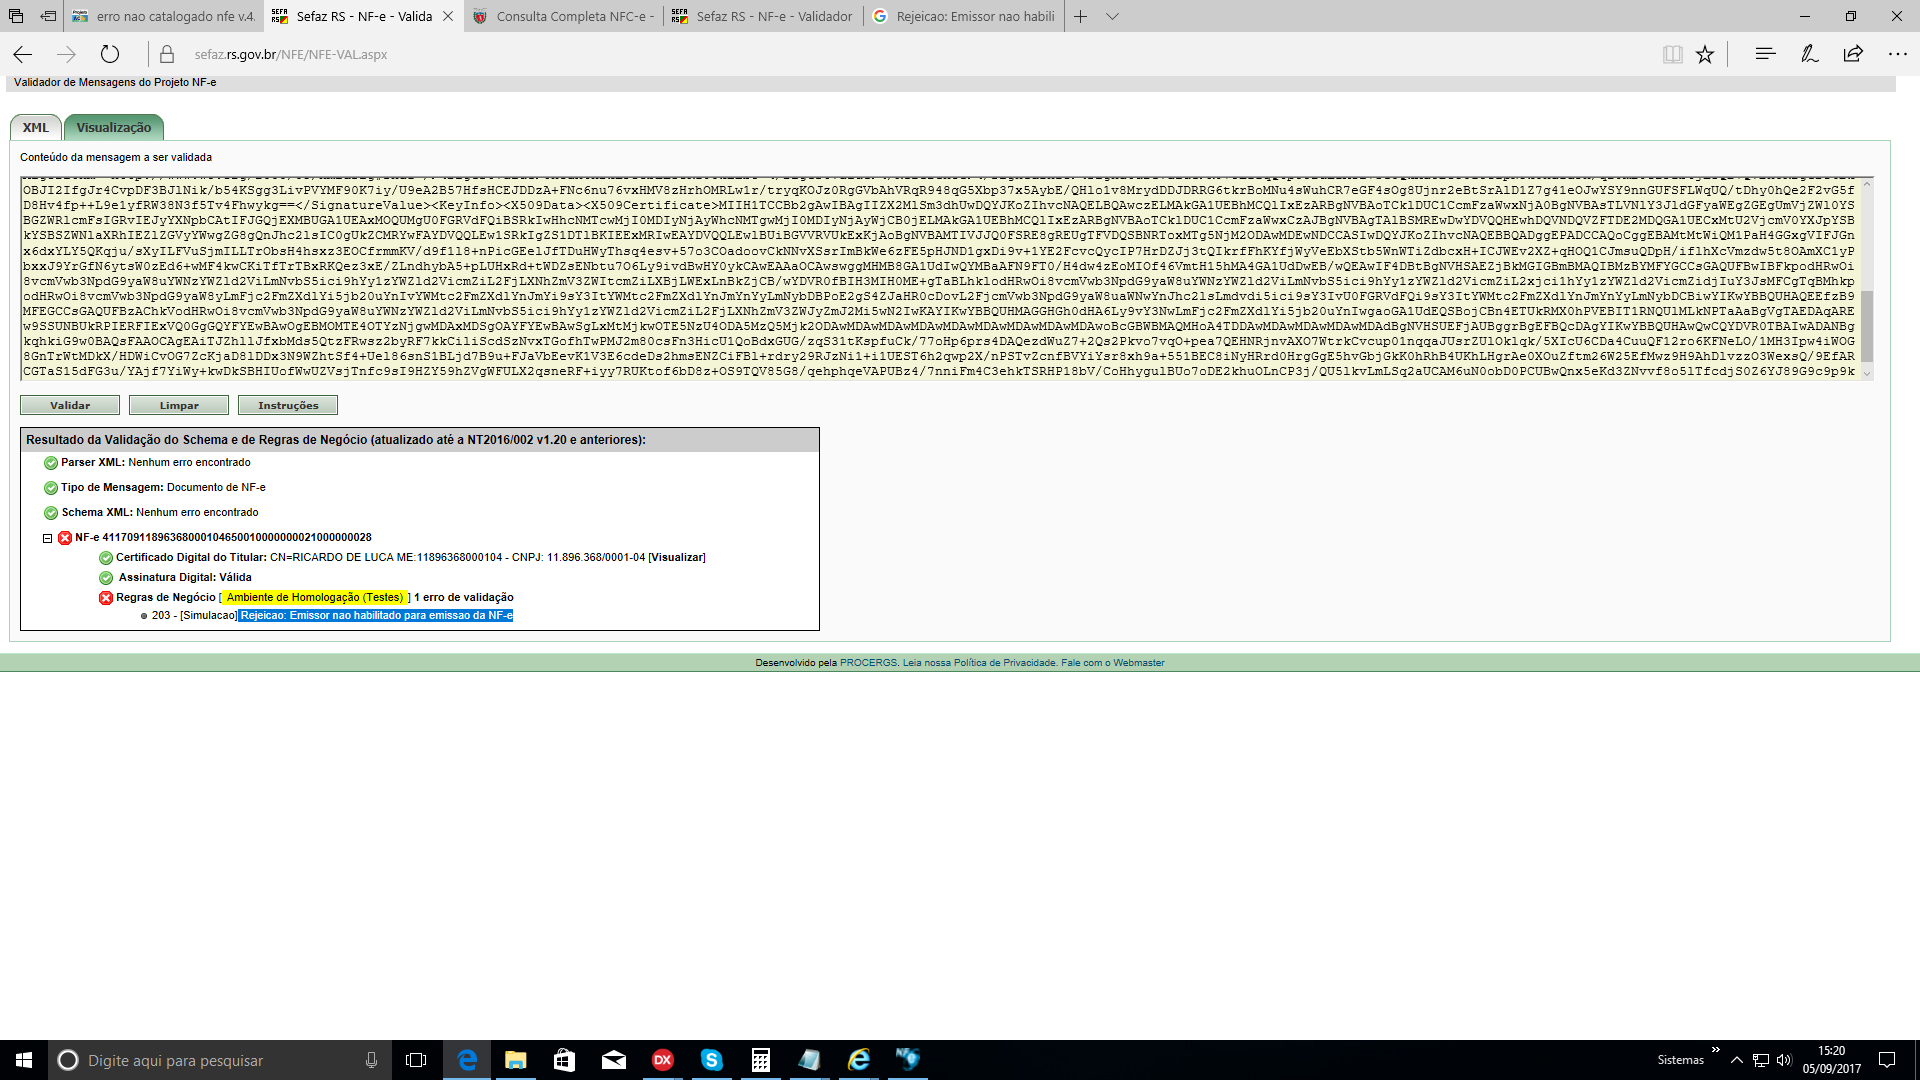Collapse the NF-e tree node
The image size is (1920, 1080).
(x=47, y=538)
